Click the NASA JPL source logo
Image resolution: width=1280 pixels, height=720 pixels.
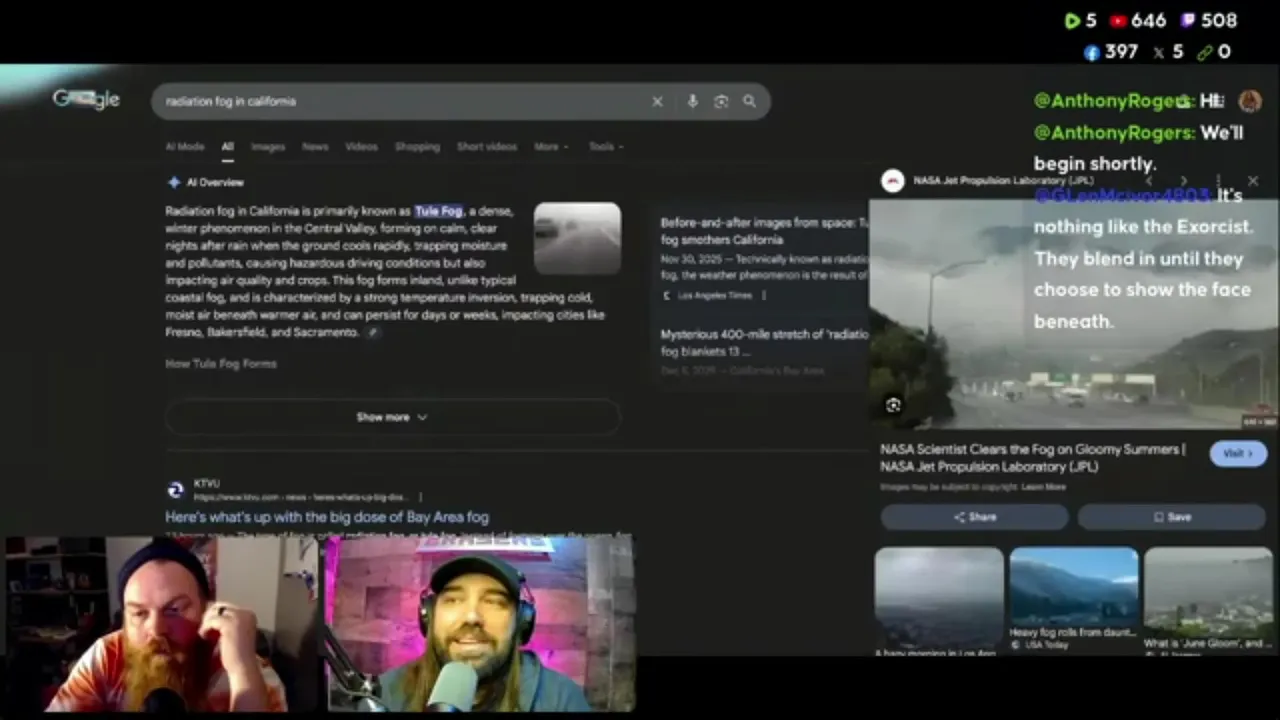point(893,181)
